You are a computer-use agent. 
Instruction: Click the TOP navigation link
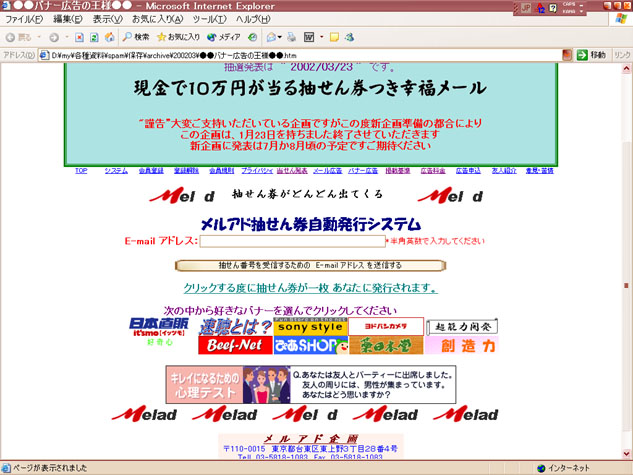tap(81, 171)
